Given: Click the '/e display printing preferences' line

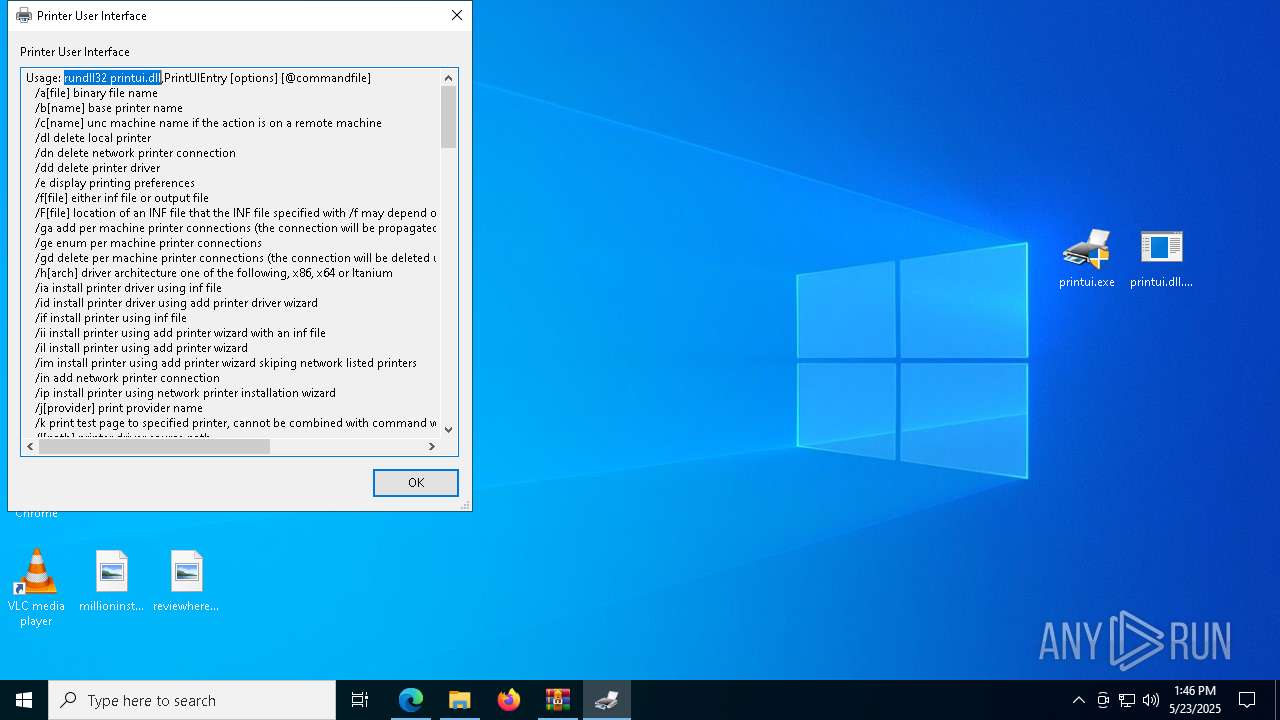Looking at the screenshot, I should (115, 183).
